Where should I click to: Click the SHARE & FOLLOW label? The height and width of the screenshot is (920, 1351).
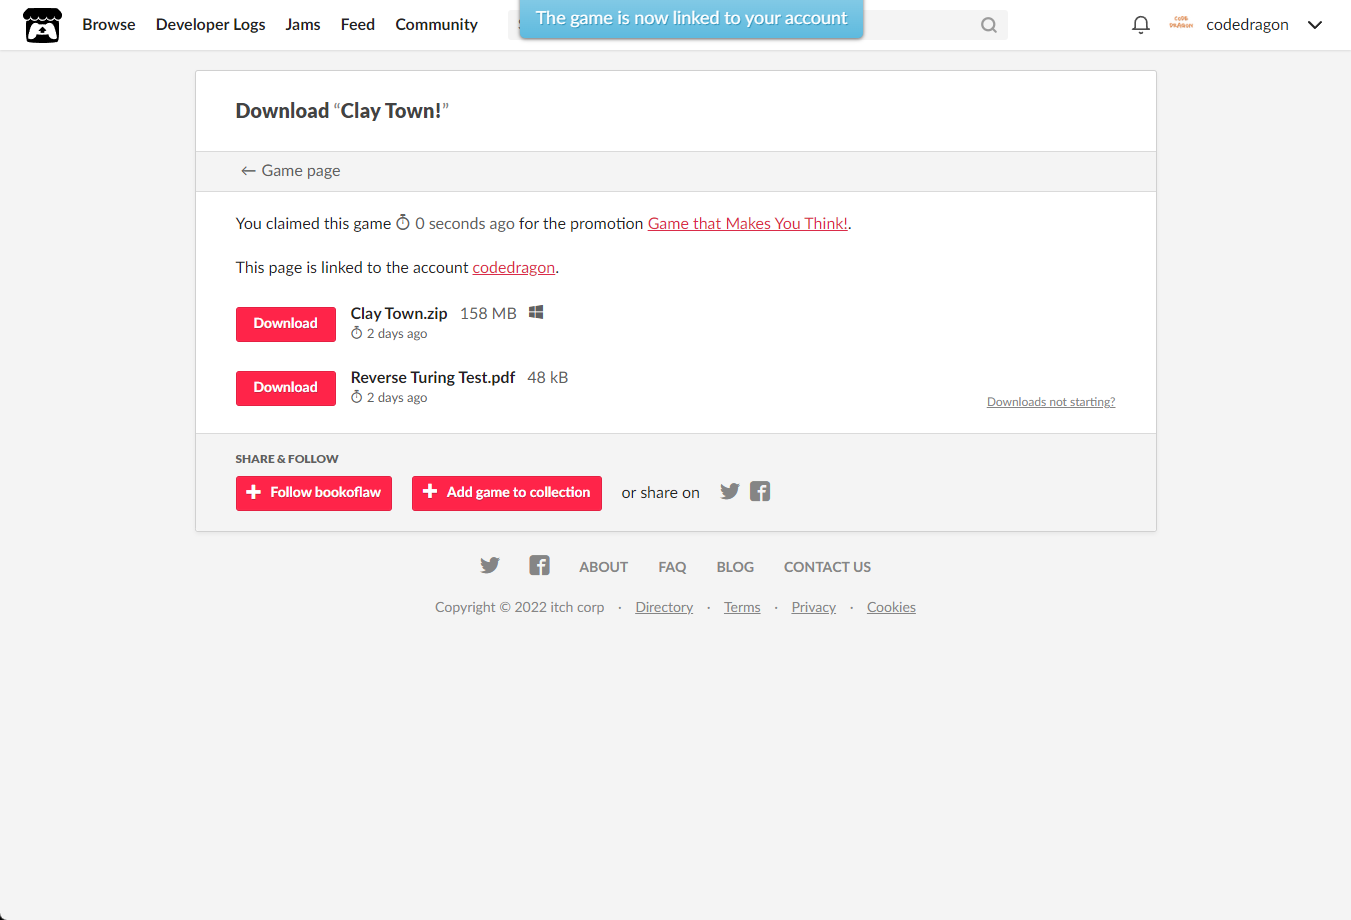click(x=287, y=459)
